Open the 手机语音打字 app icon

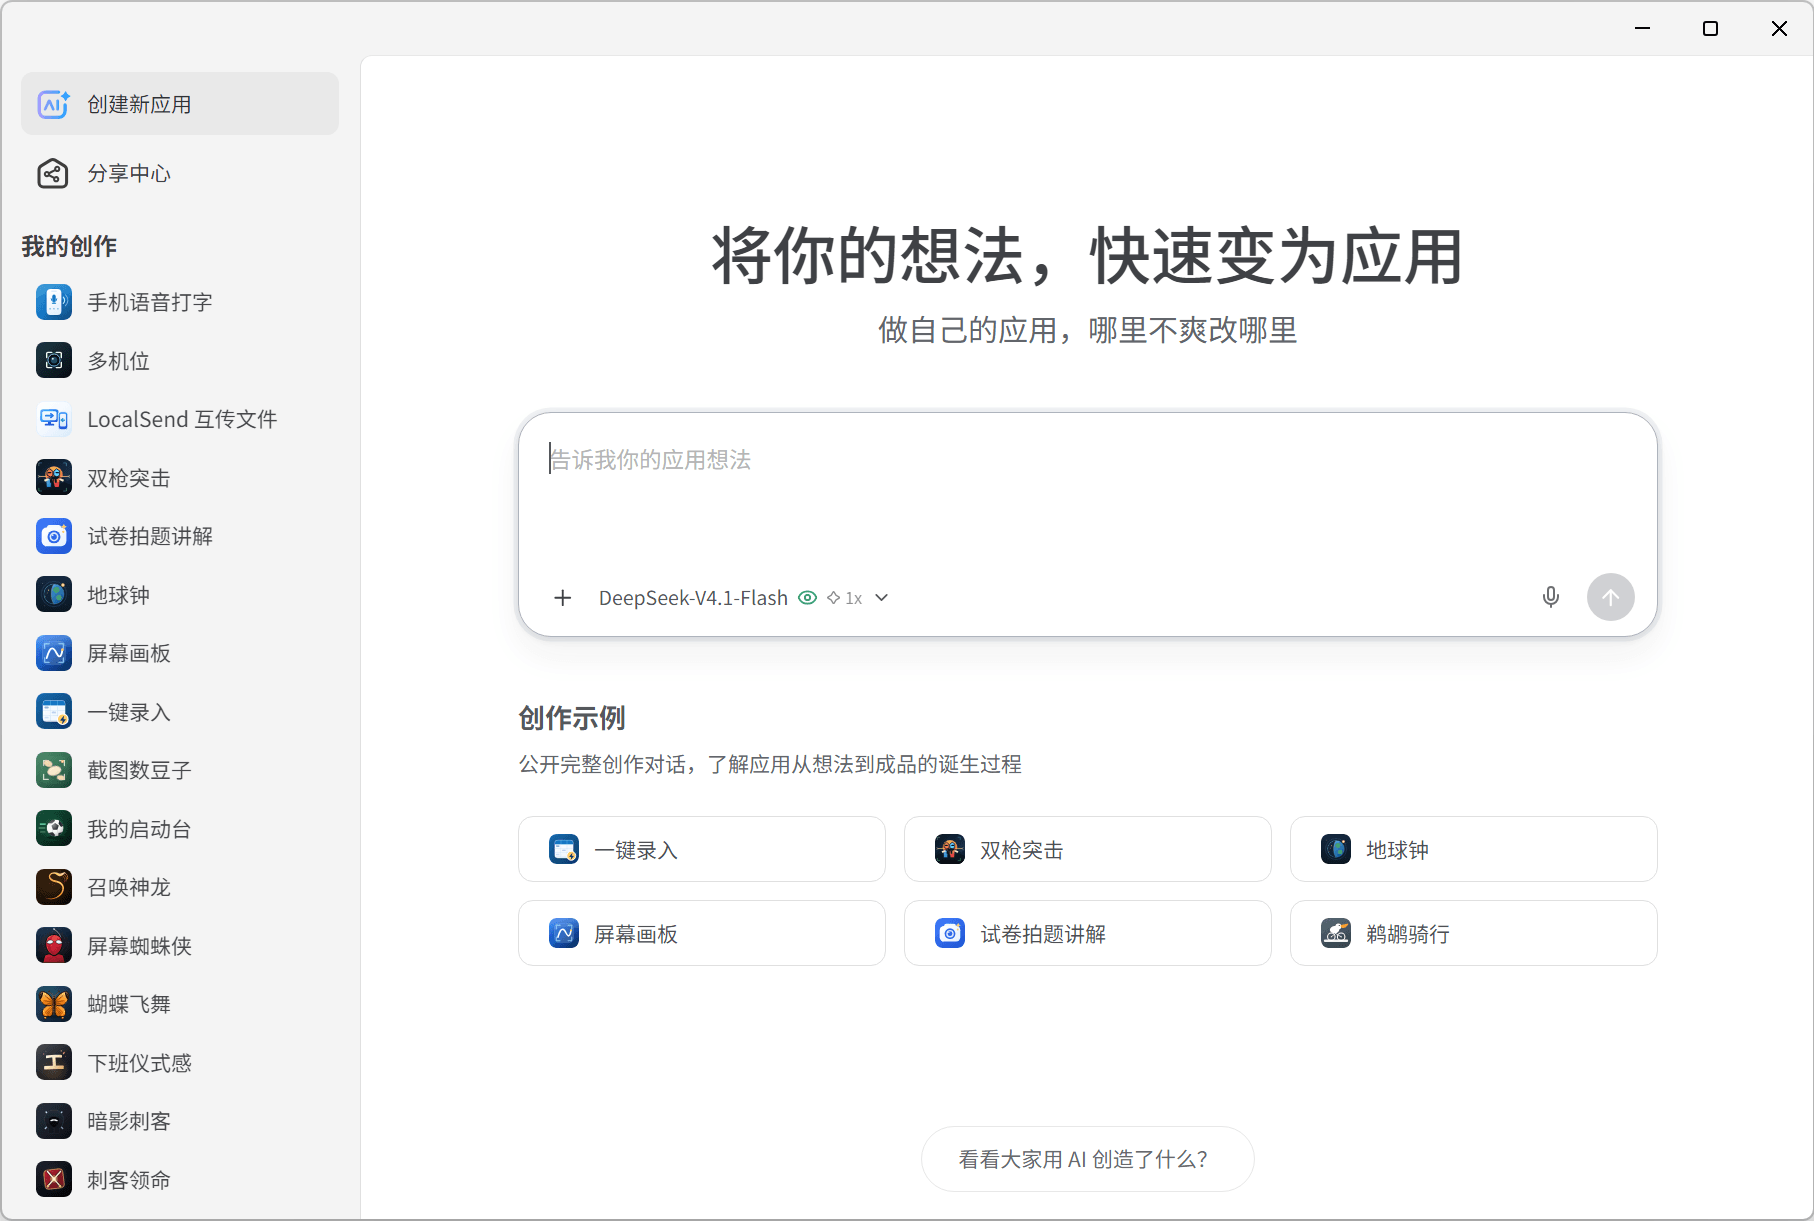54,302
